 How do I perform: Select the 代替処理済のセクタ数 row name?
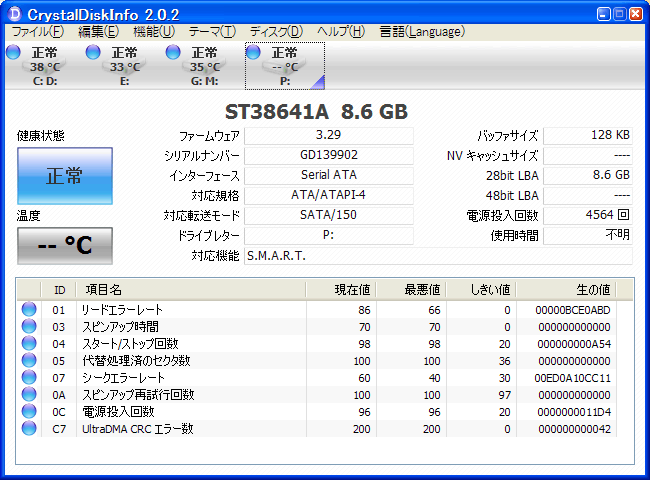point(136,361)
